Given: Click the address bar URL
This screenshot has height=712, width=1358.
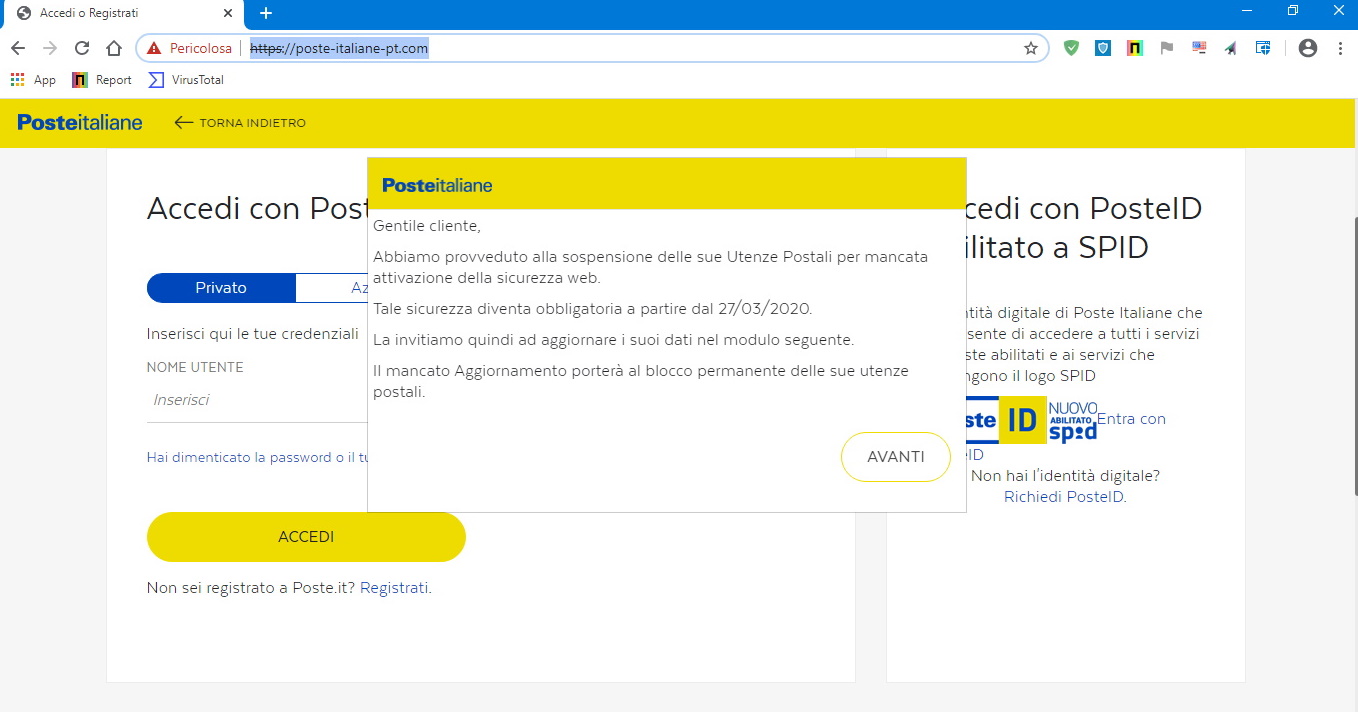Looking at the screenshot, I should [x=339, y=48].
